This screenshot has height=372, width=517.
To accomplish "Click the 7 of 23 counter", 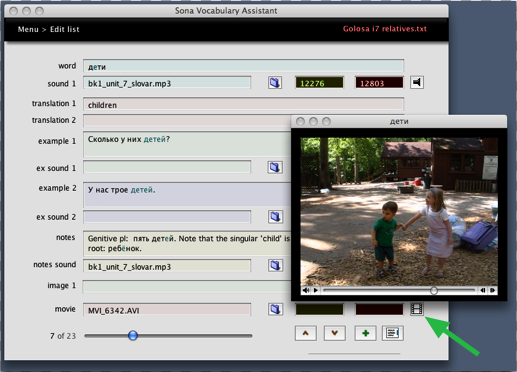I will click(63, 336).
